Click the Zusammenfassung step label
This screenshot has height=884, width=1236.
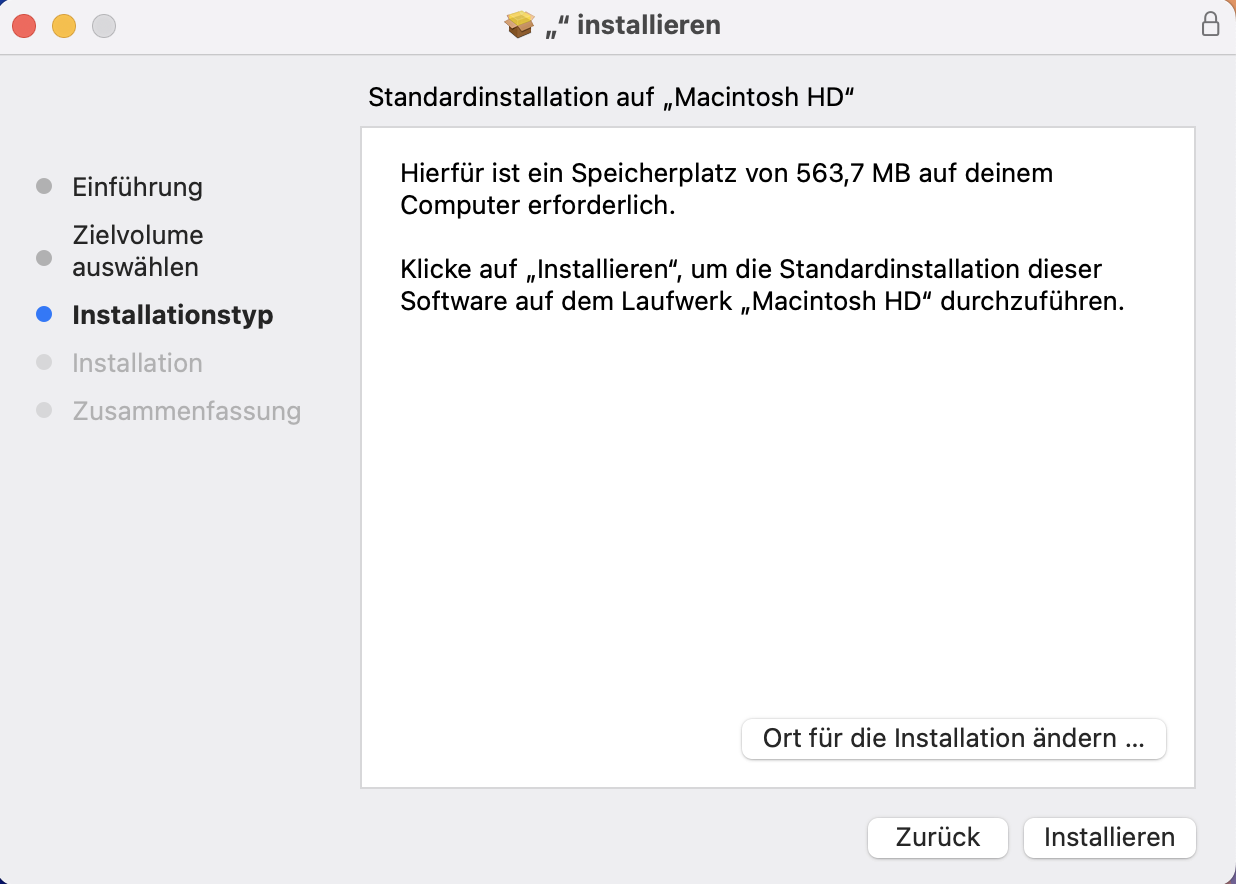click(186, 411)
